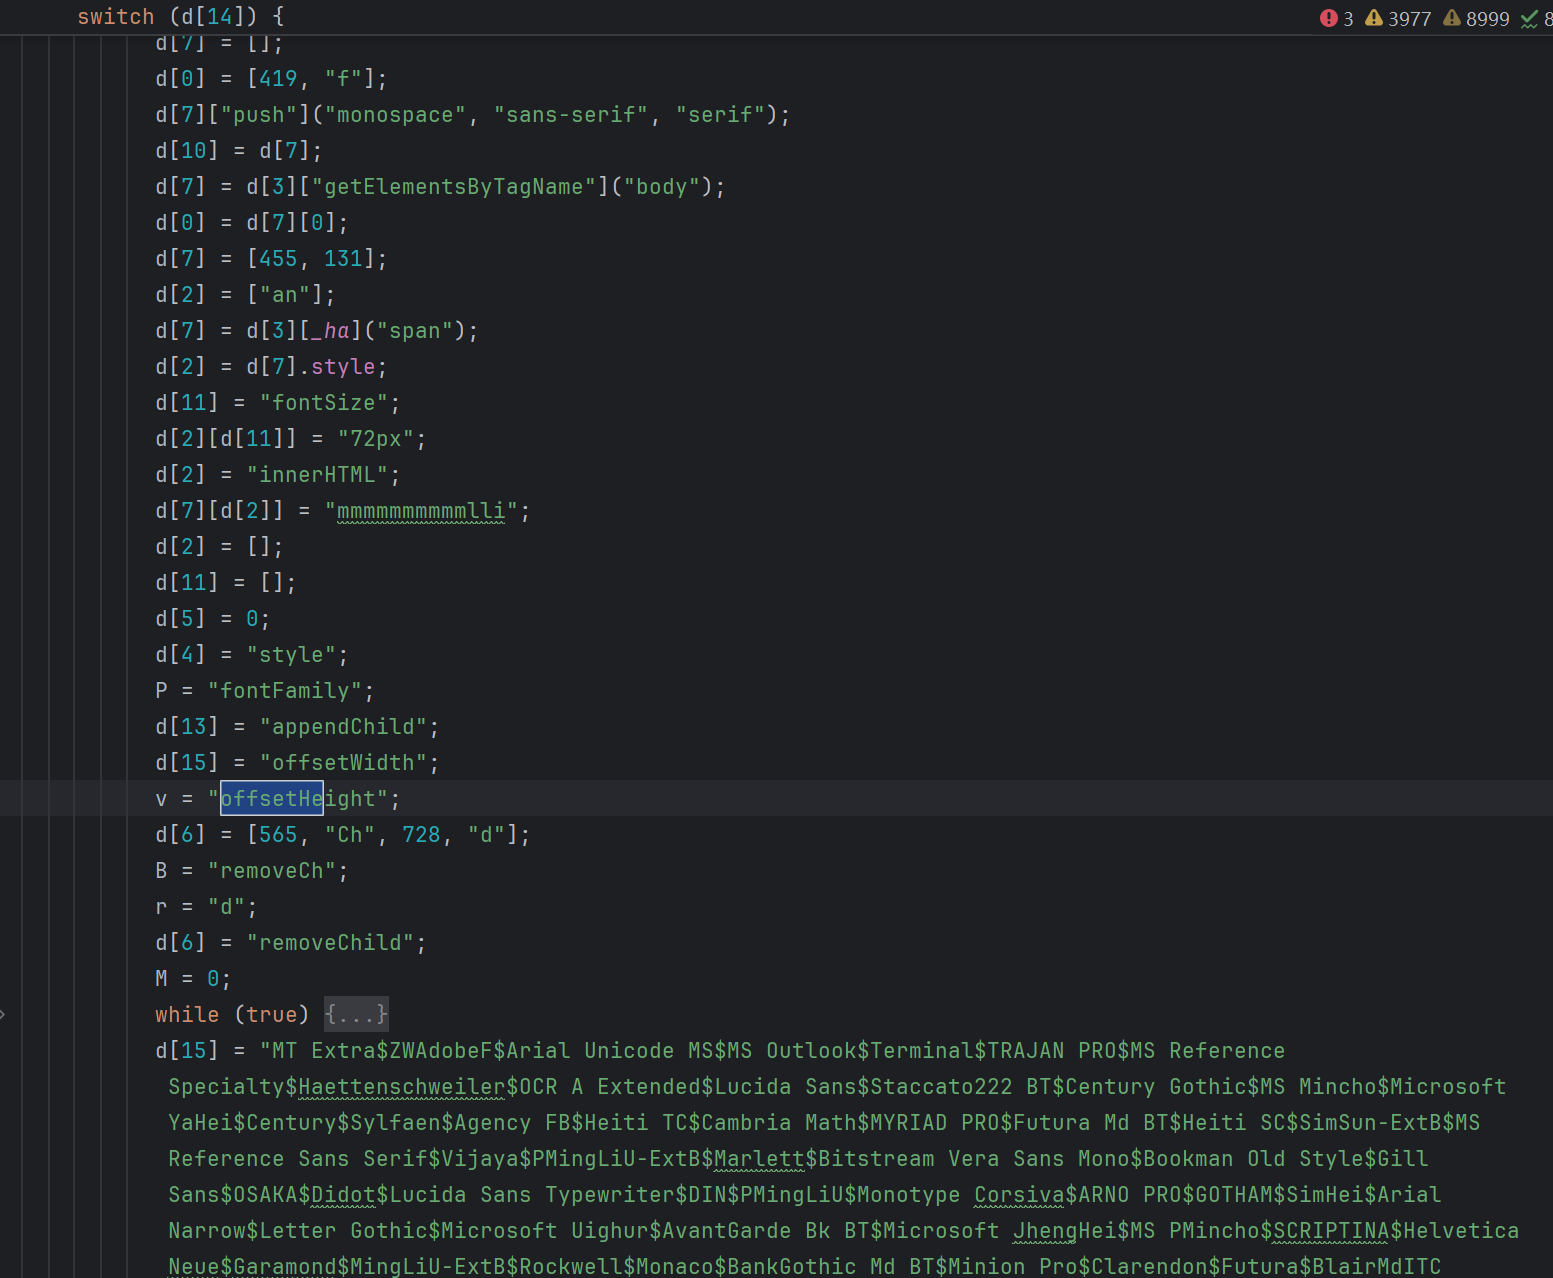Click underlined Didot in font list

click(x=343, y=1195)
